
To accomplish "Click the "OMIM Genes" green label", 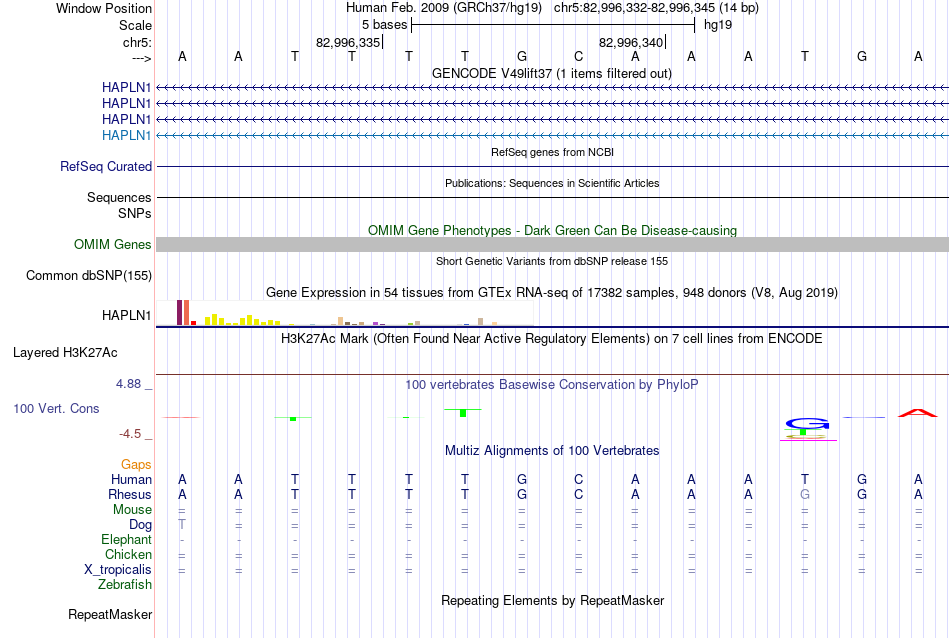I will 112,244.
